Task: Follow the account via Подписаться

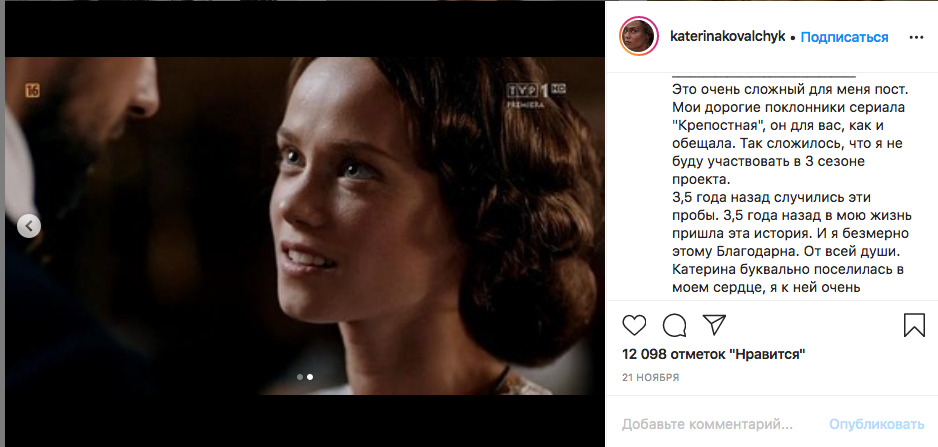Action: [x=844, y=37]
